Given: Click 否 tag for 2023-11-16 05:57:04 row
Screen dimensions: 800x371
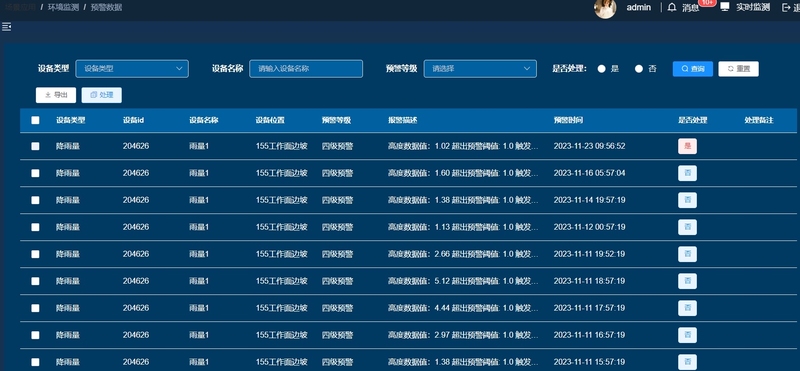Looking at the screenshot, I should [x=687, y=174].
